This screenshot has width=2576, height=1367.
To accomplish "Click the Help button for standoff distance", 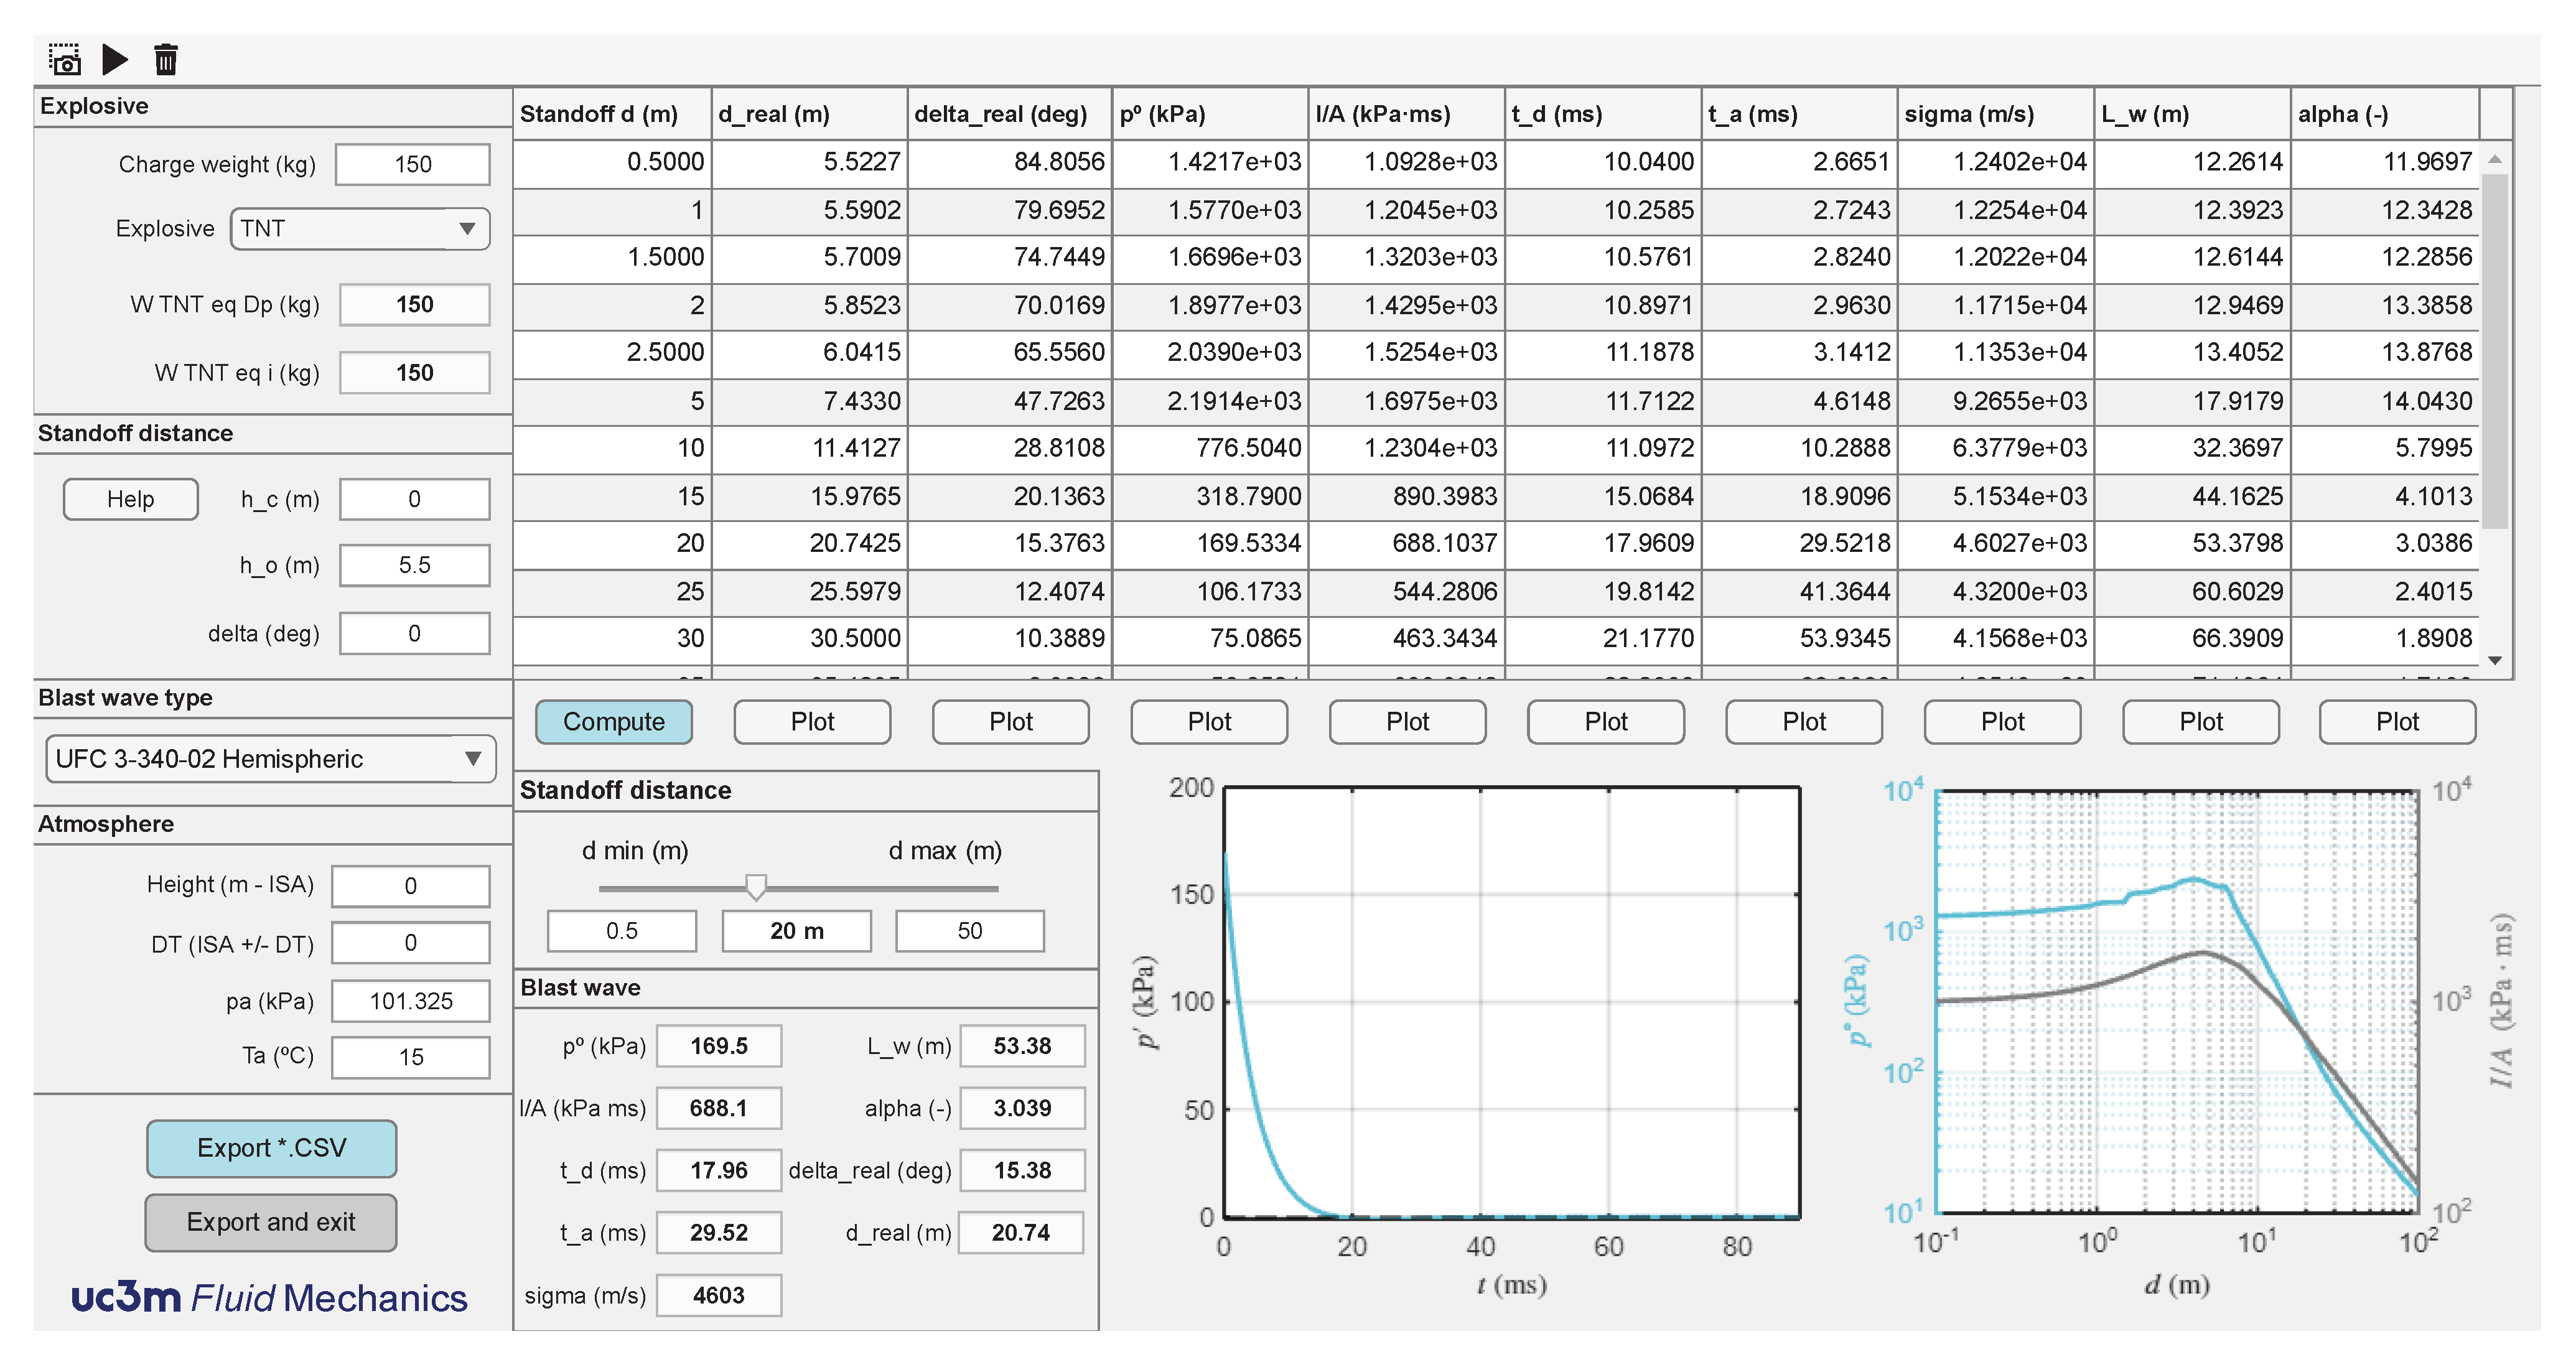I will coord(130,499).
